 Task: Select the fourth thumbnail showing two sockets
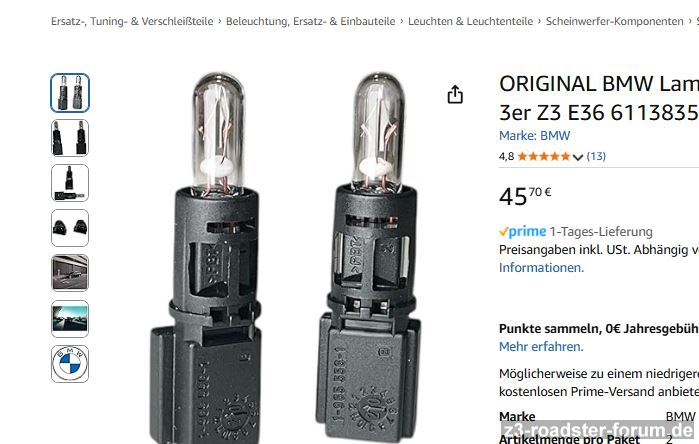pos(70,228)
